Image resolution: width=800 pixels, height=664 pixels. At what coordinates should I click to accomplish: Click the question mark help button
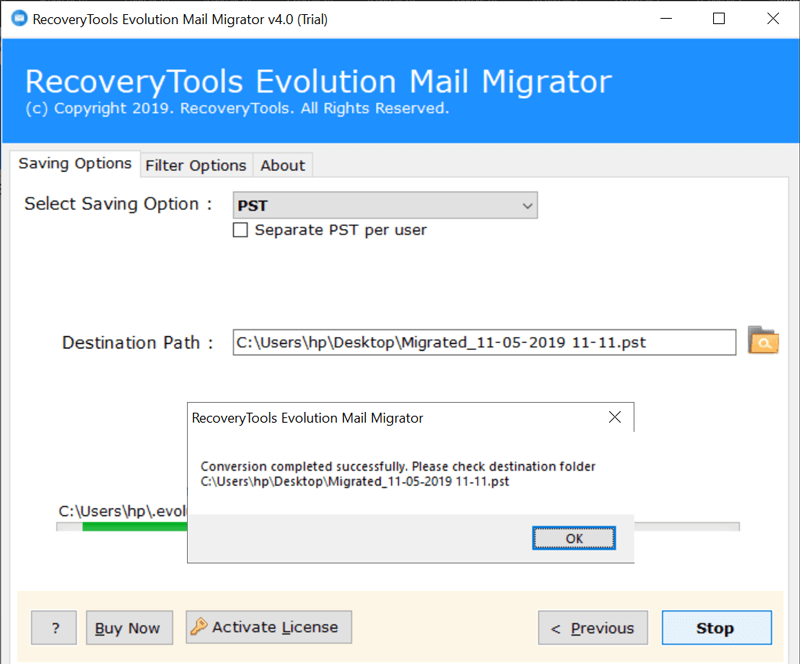click(x=54, y=628)
